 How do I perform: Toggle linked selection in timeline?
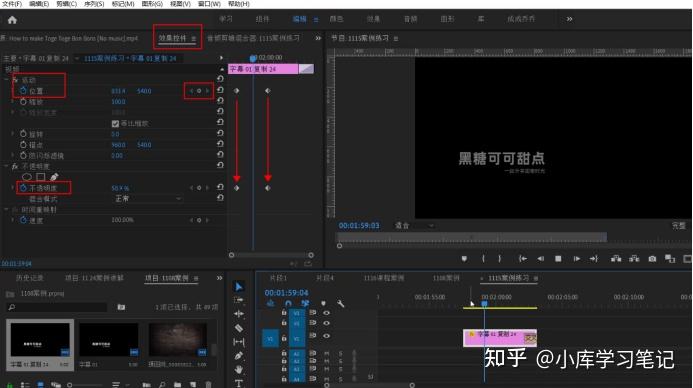(x=305, y=304)
